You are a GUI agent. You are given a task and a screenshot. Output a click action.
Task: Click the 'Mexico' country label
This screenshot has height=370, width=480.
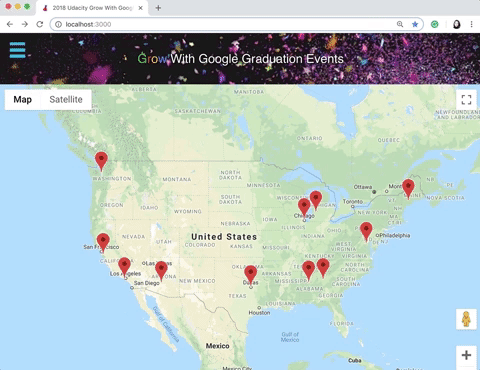coord(217,346)
